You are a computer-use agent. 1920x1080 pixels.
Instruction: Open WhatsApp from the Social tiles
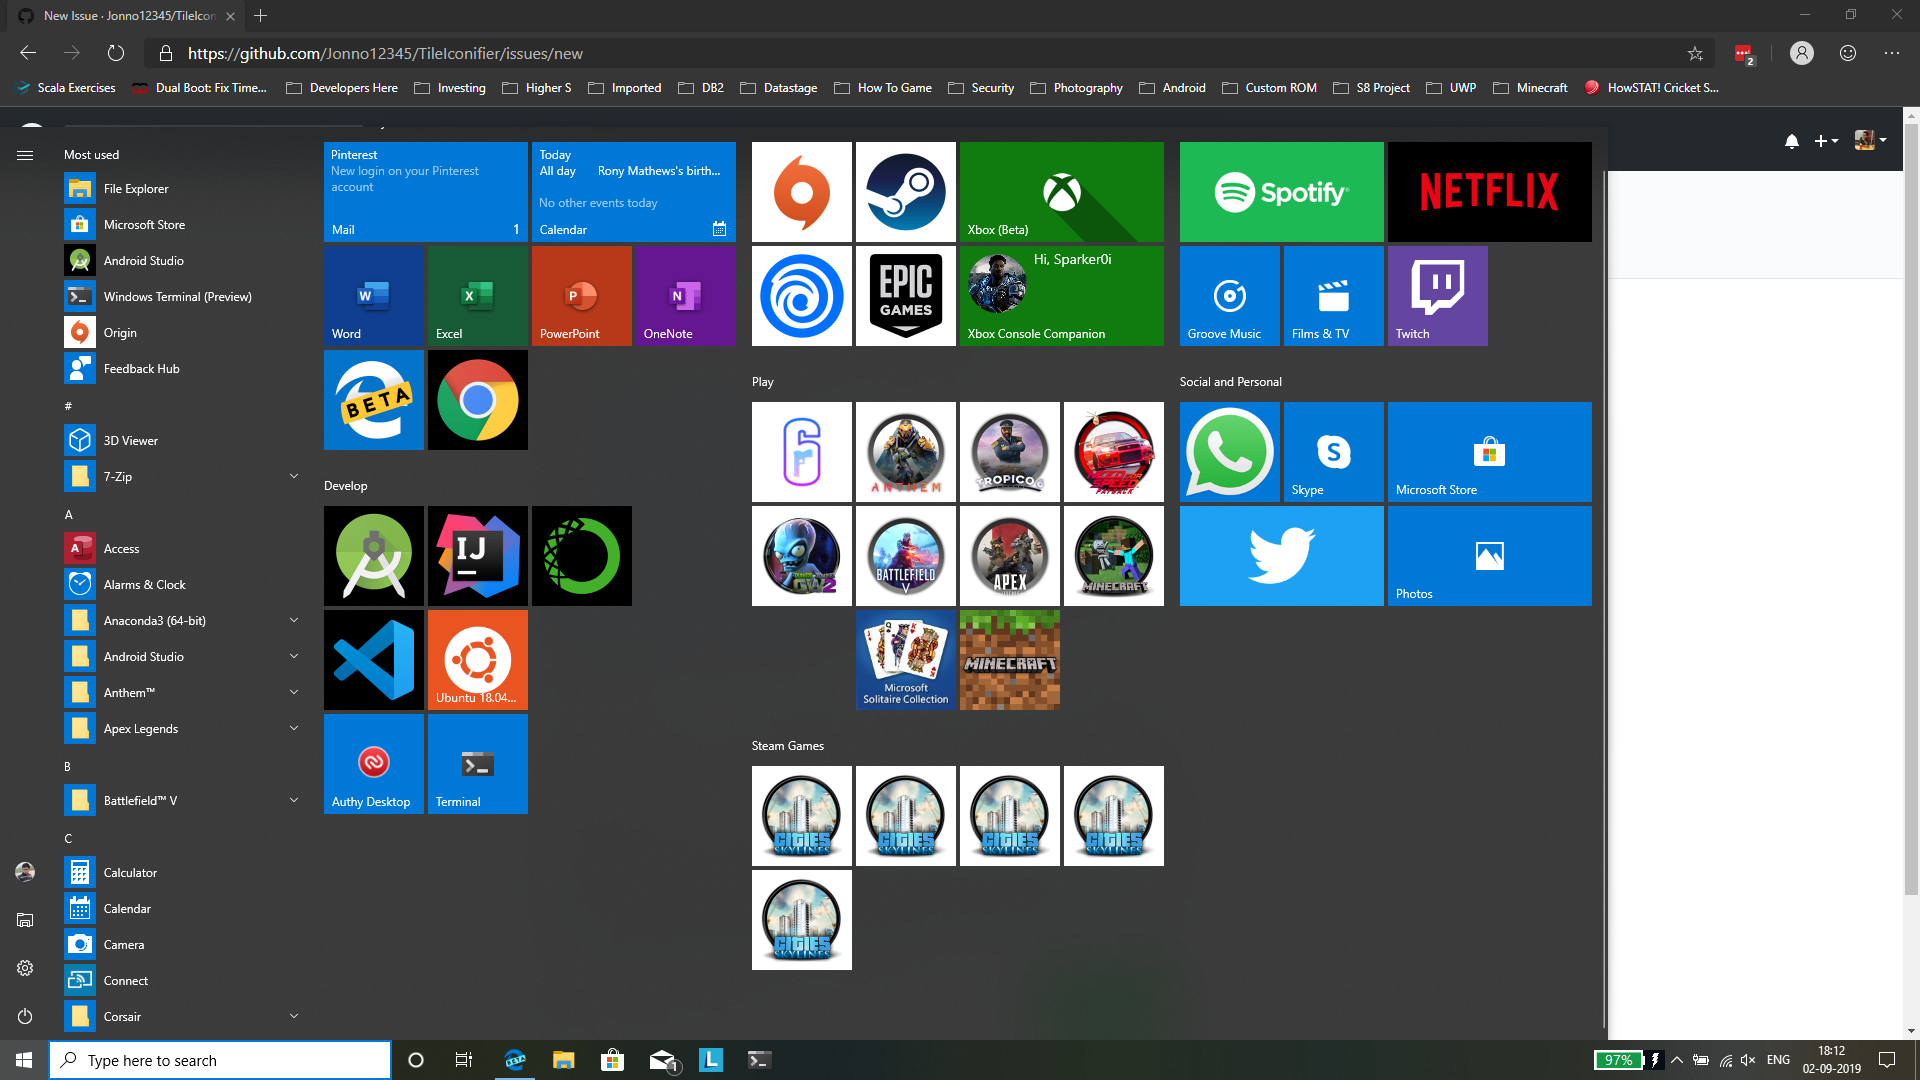1229,451
